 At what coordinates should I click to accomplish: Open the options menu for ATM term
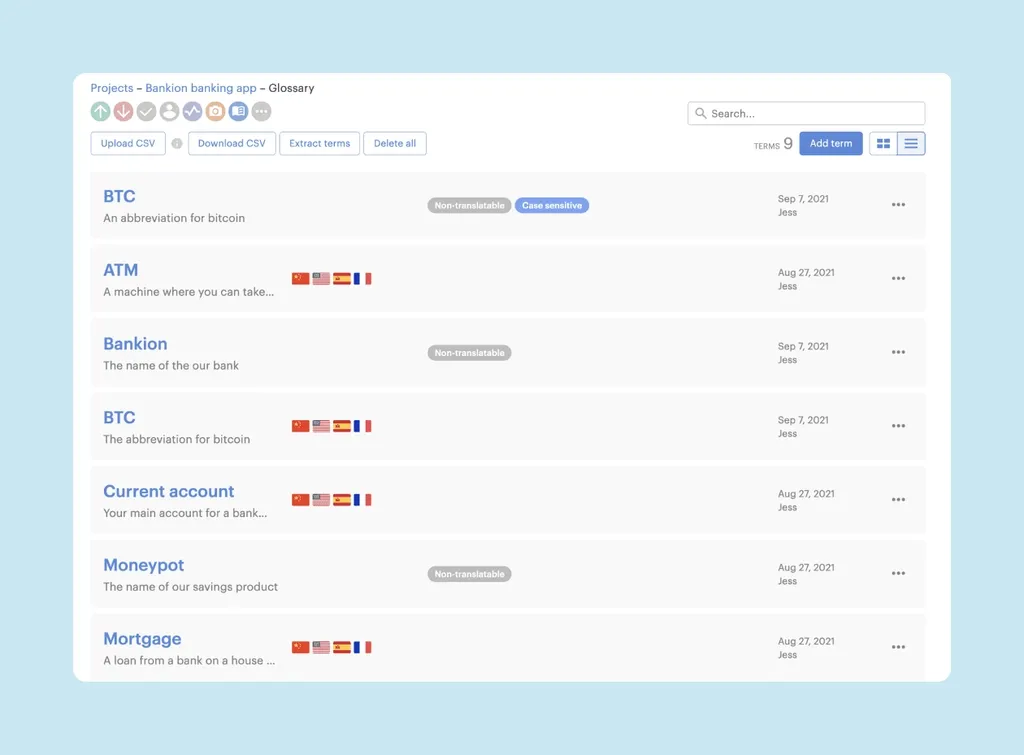(x=898, y=279)
